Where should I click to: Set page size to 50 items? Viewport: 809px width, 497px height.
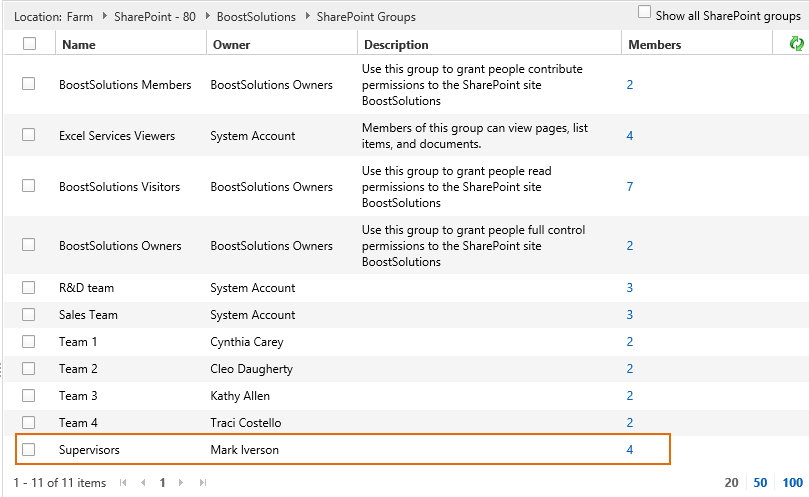click(x=760, y=483)
